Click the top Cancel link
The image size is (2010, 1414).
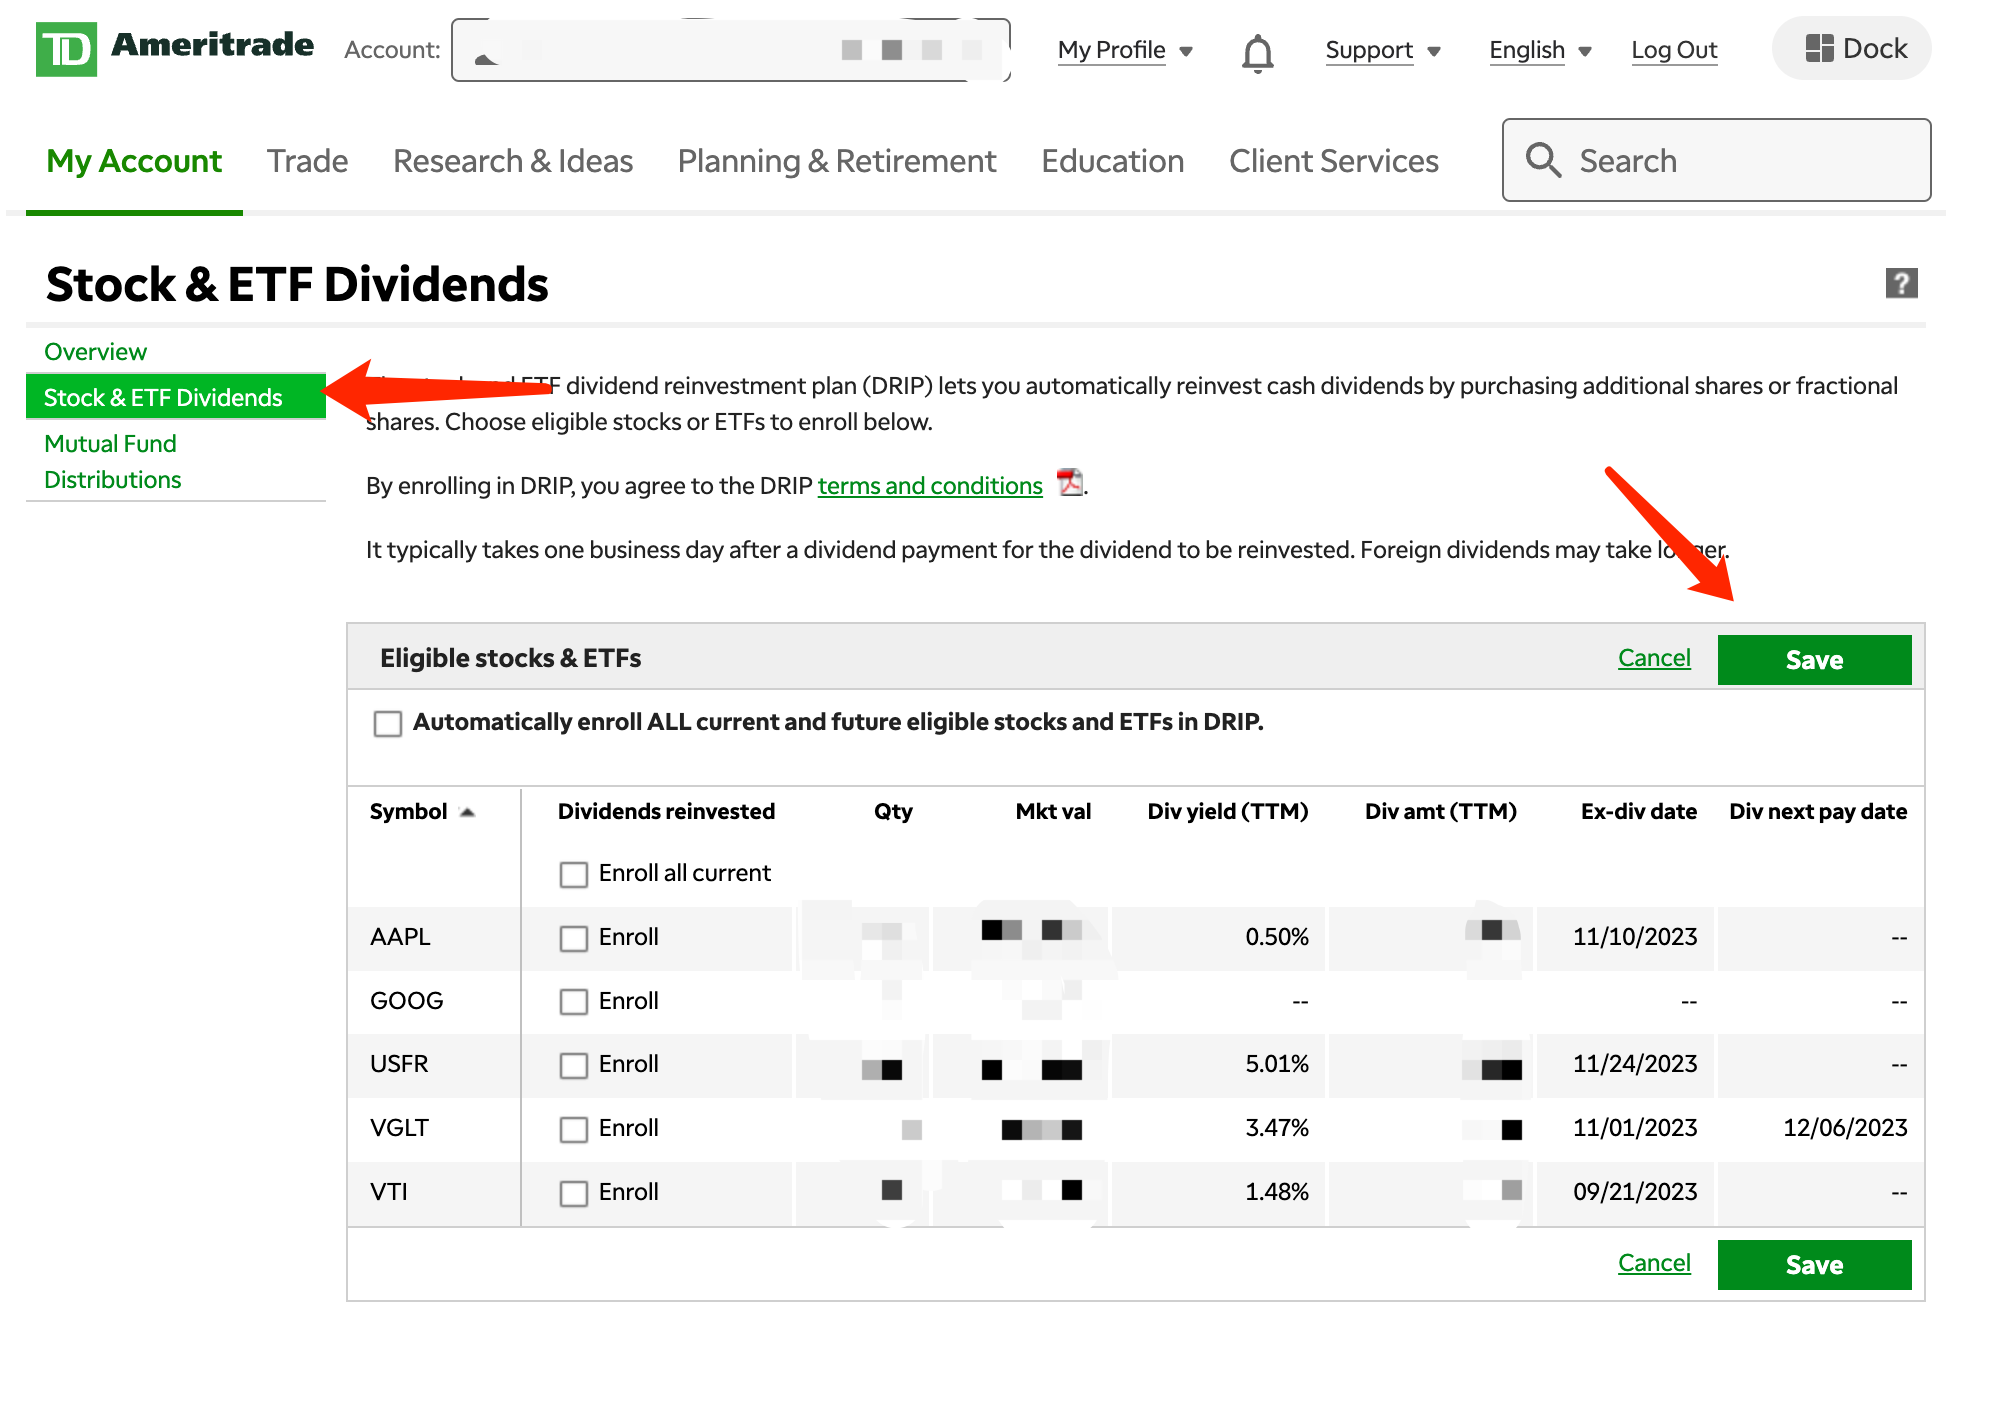1654,658
